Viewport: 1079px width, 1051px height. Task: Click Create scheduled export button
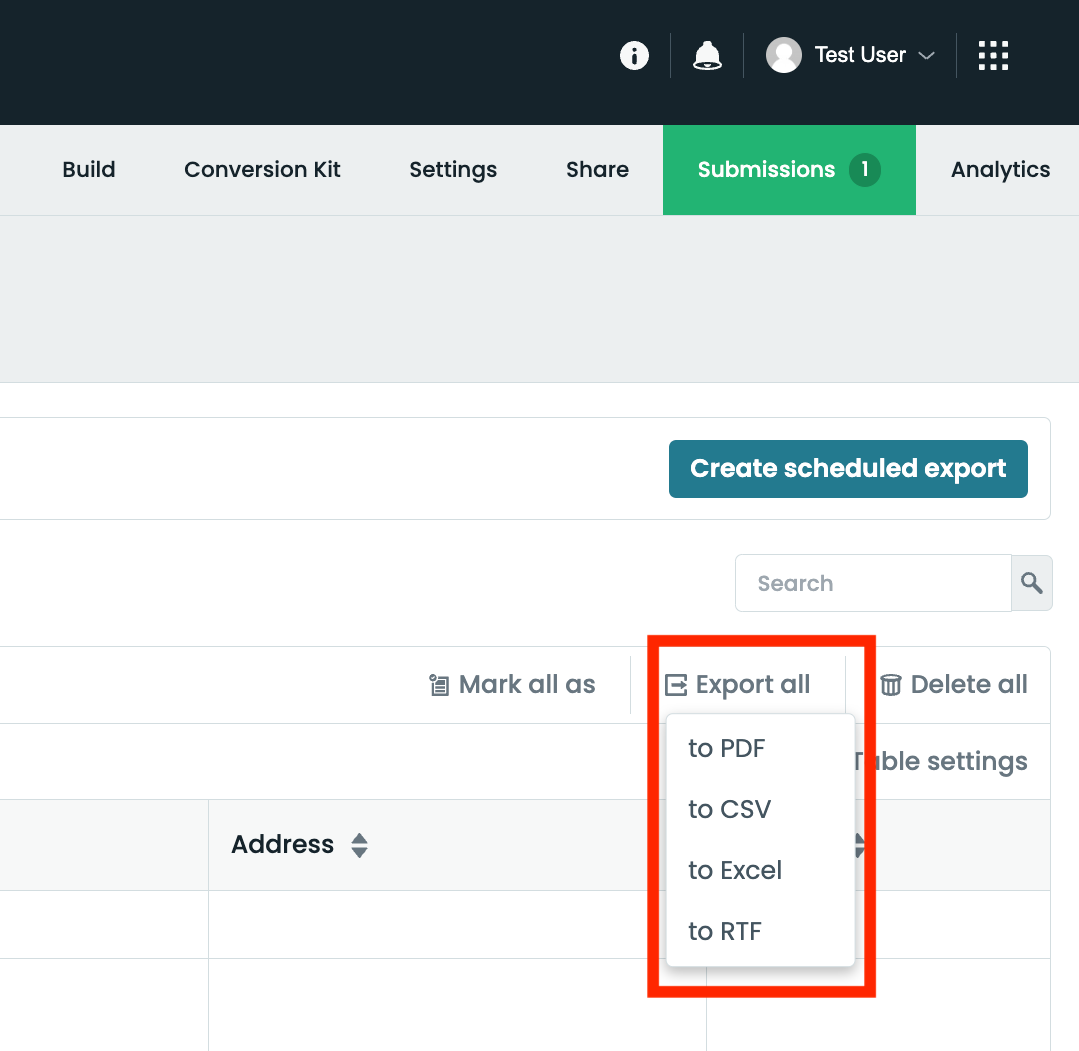(848, 469)
